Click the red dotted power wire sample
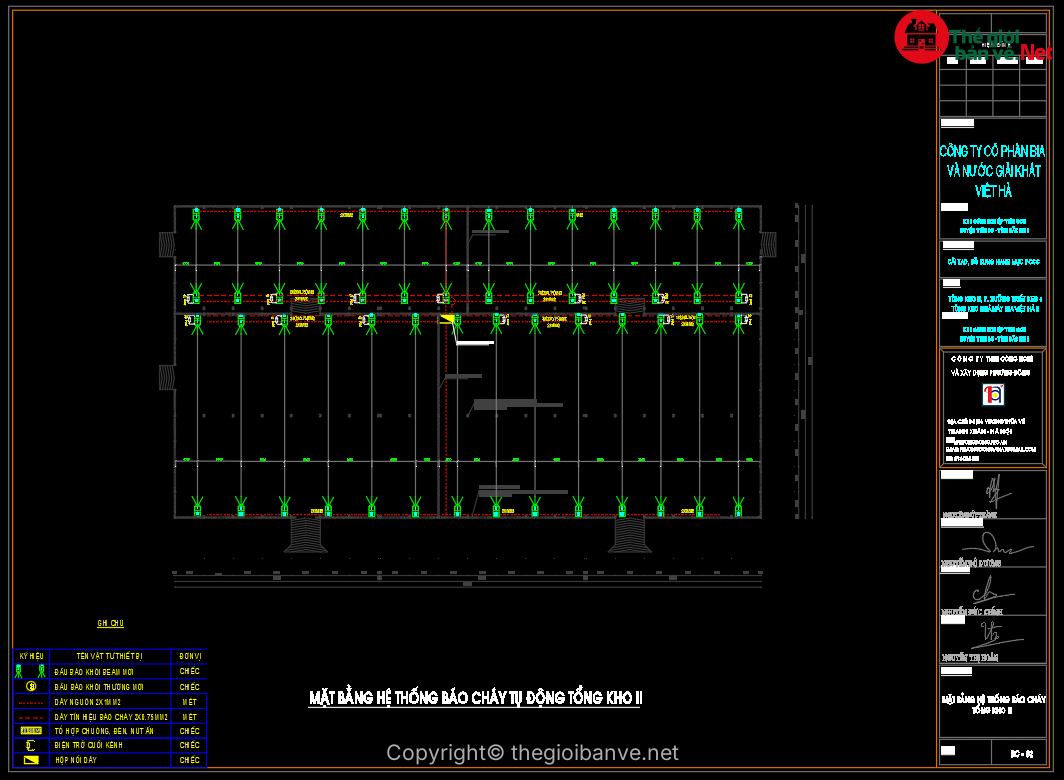1064x780 pixels. [30, 702]
